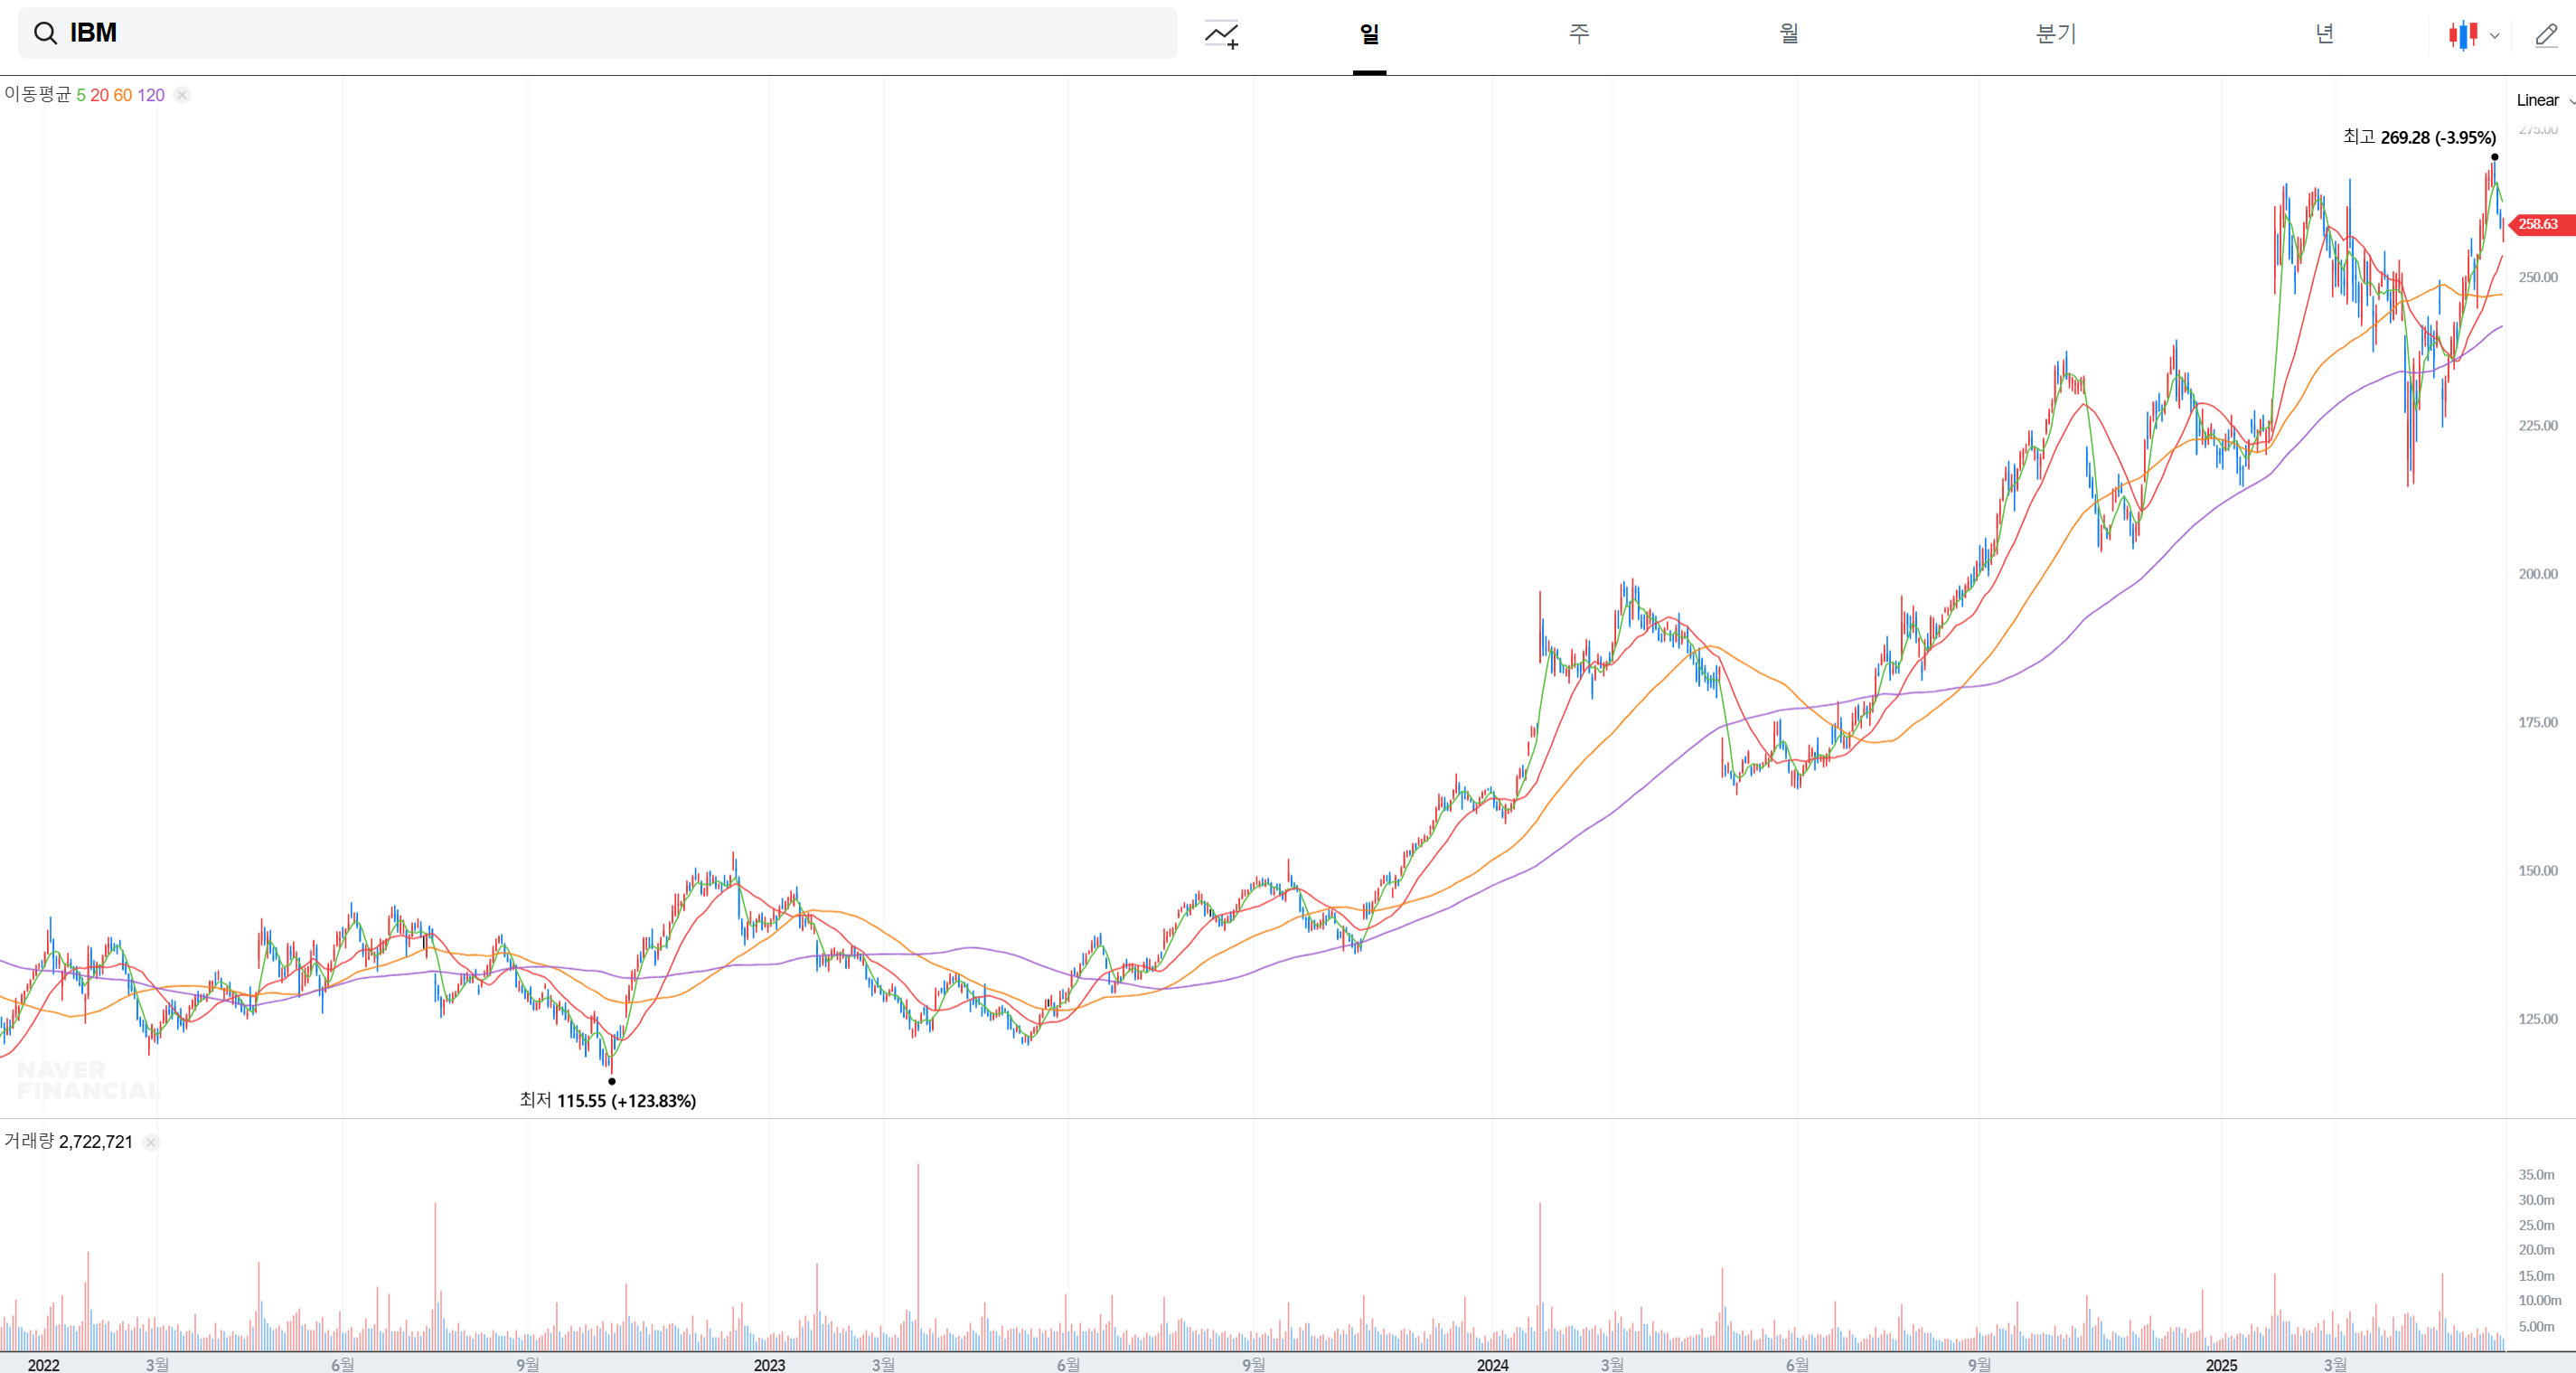Click the purple 120 moving average period
Image resolution: width=2576 pixels, height=1373 pixels.
coord(151,95)
